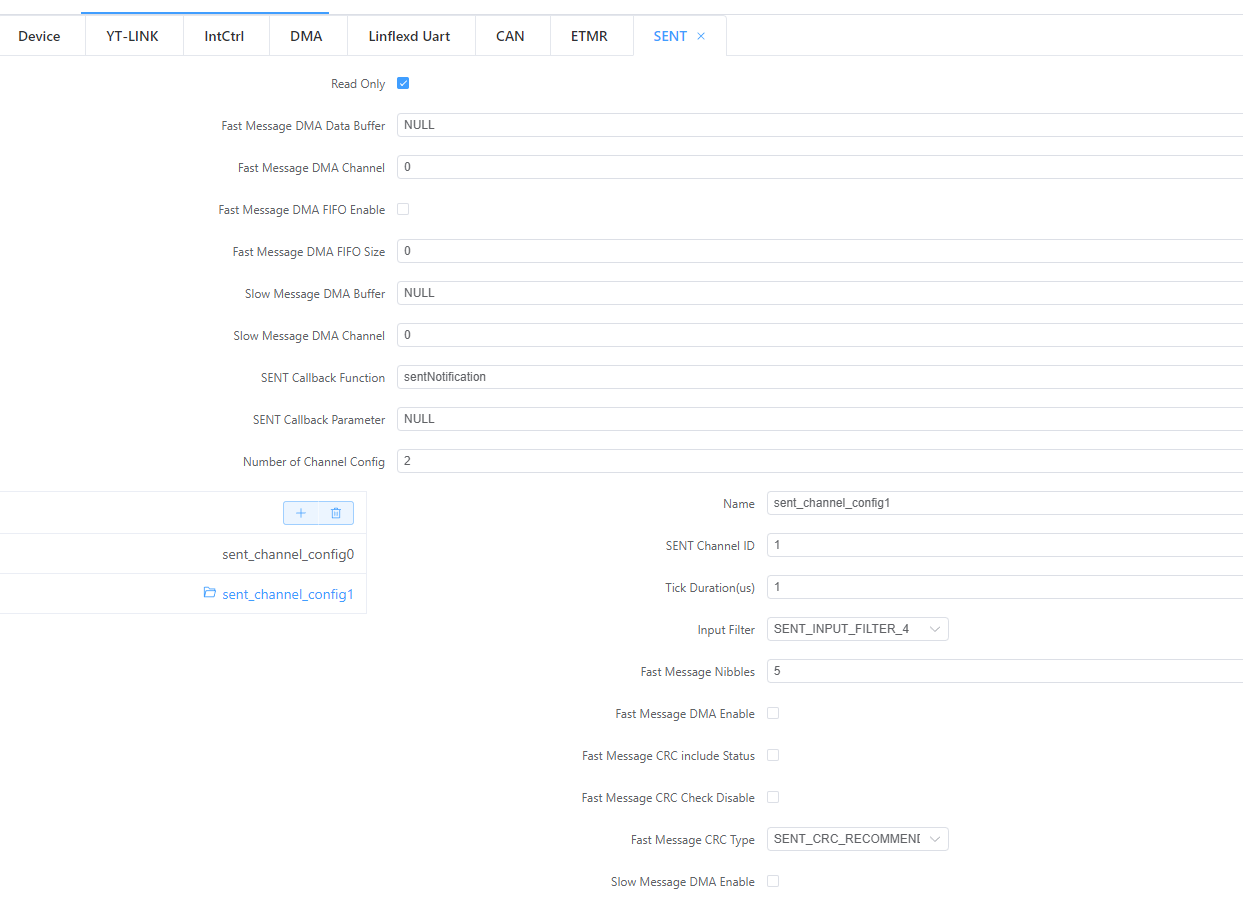Select sent_channel_config0 in the list

(287, 554)
